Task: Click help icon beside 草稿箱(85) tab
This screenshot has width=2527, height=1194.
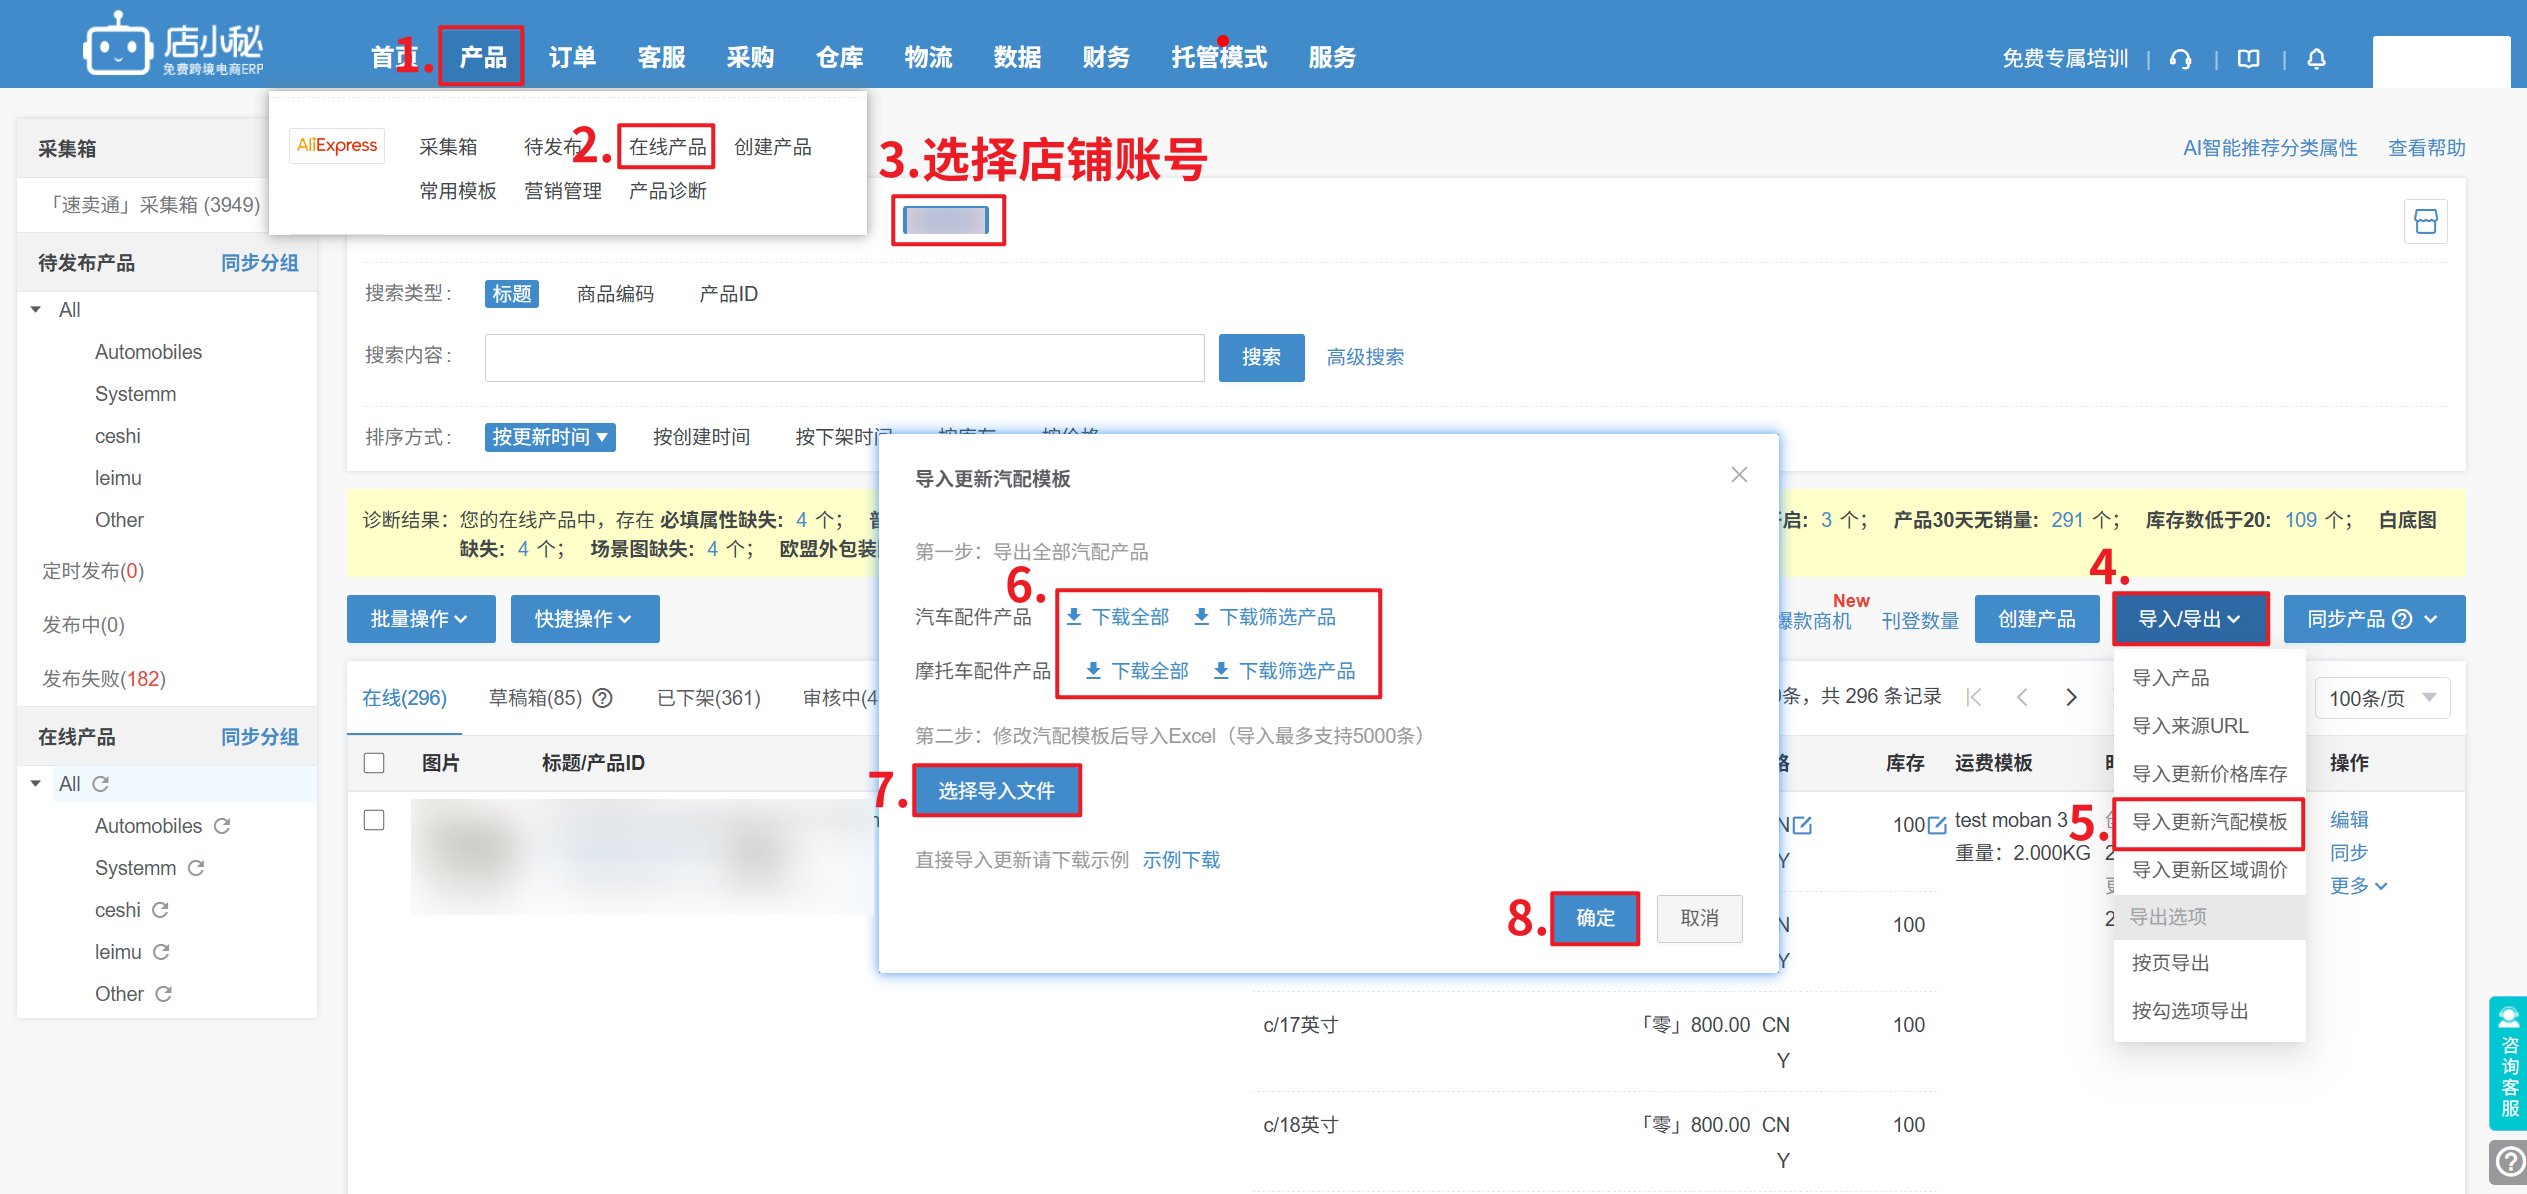Action: (602, 698)
